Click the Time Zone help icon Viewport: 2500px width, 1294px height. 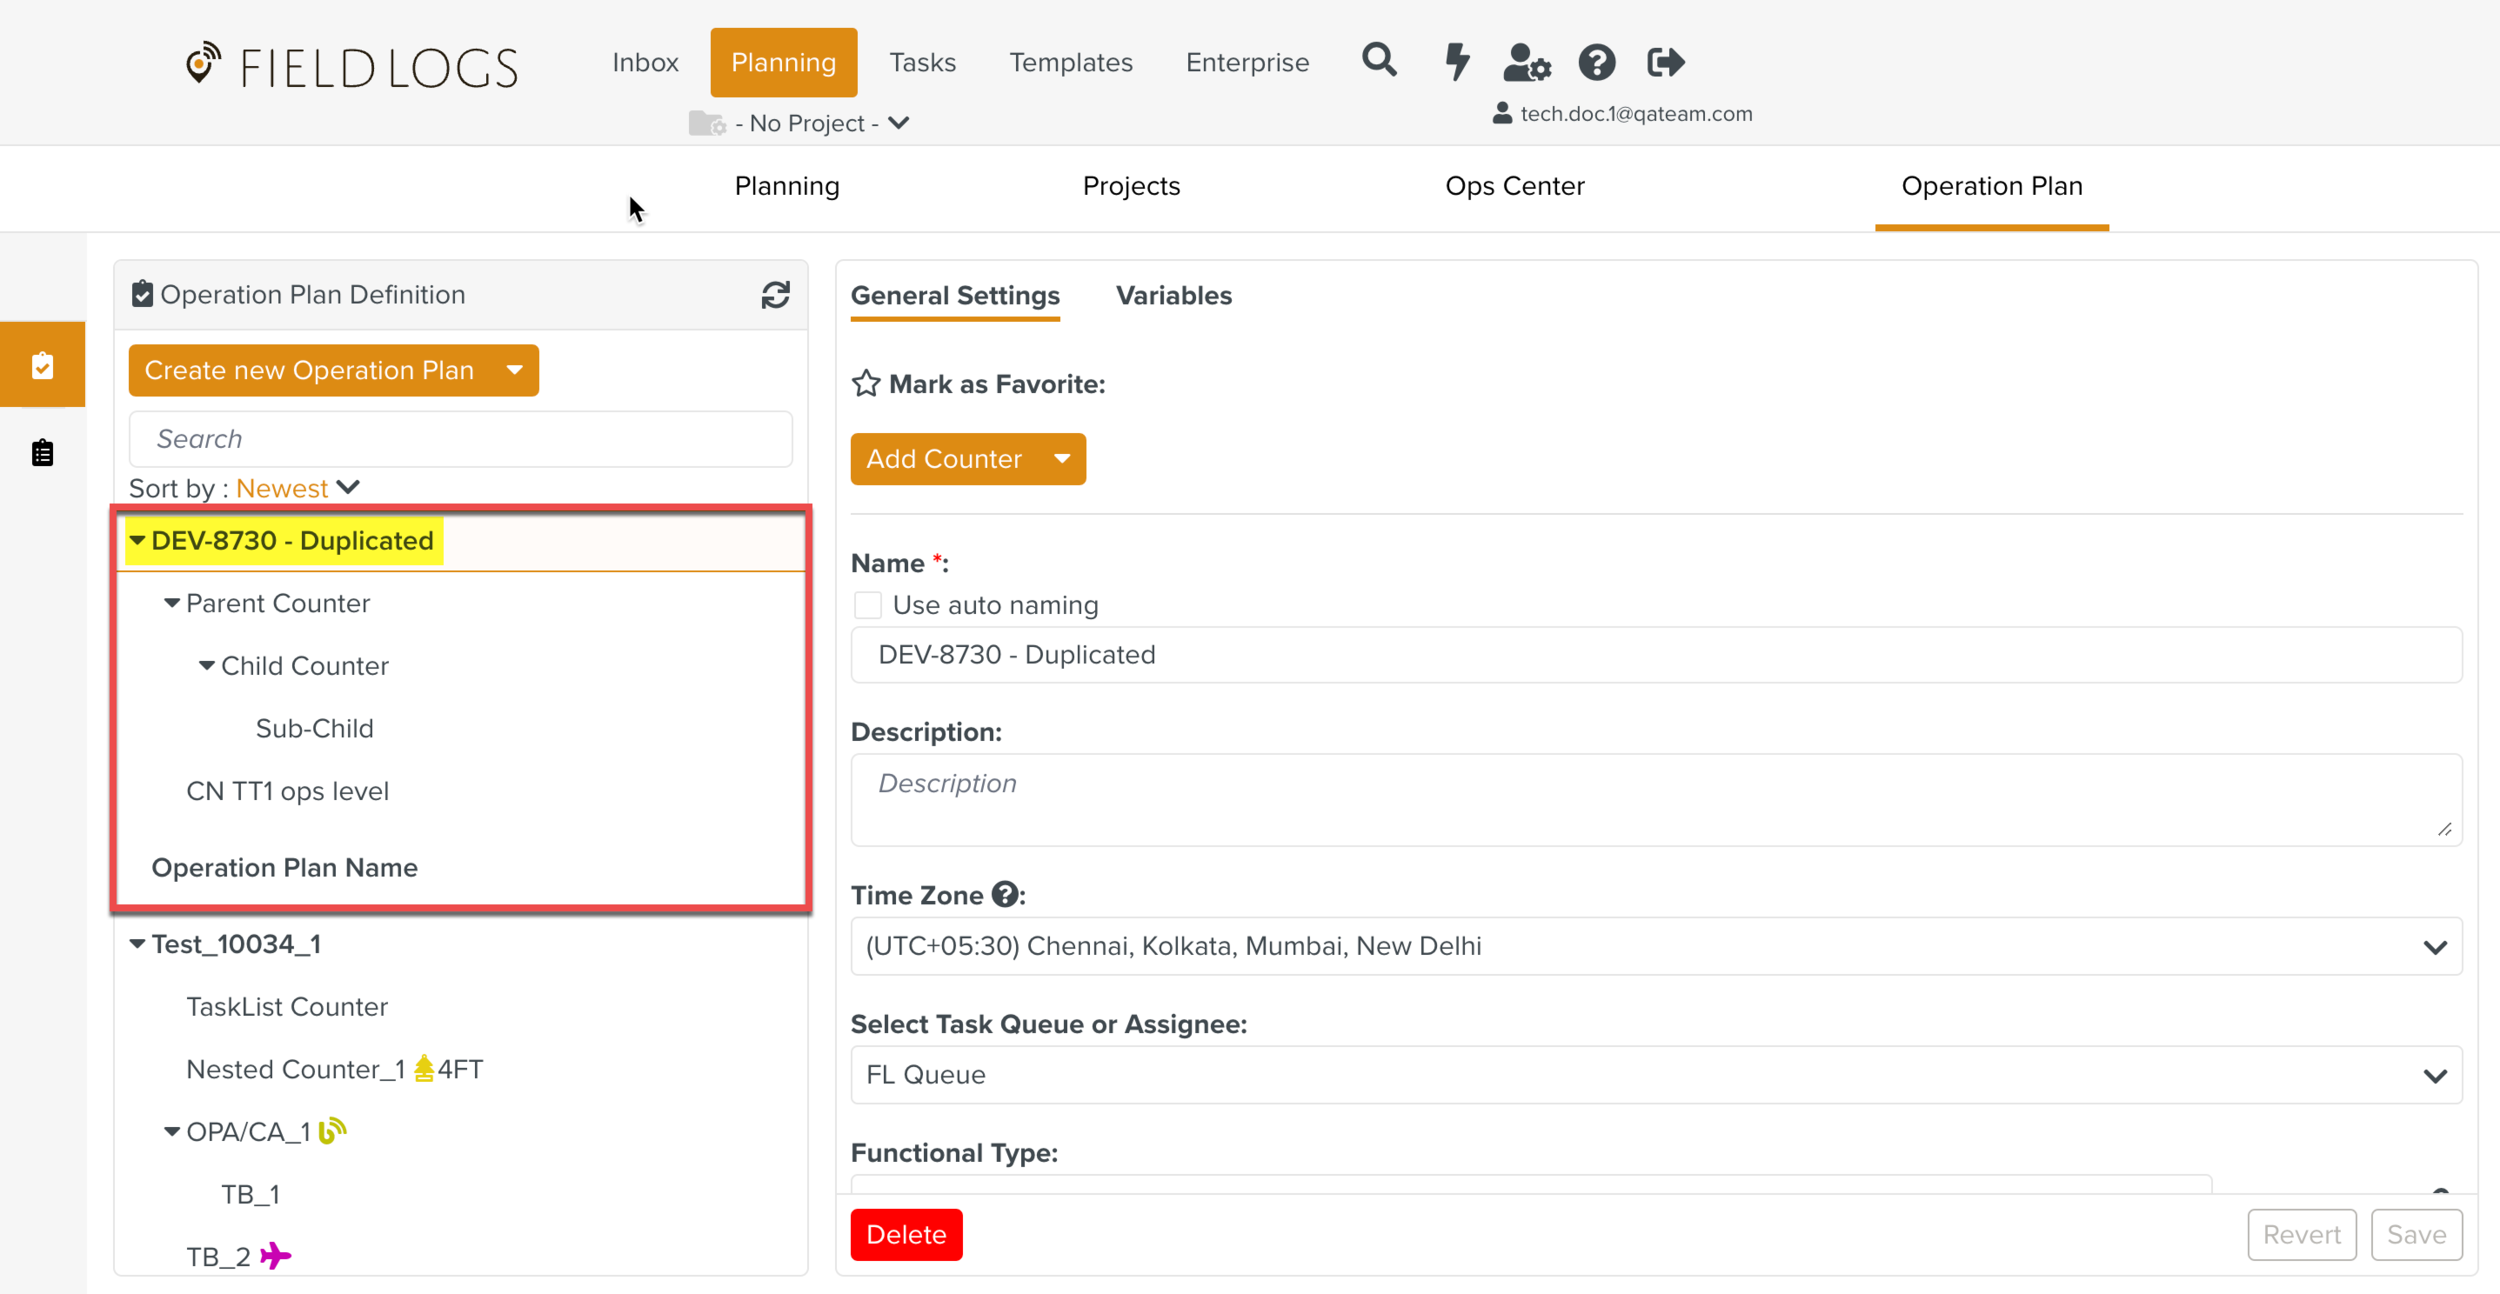[1005, 894]
